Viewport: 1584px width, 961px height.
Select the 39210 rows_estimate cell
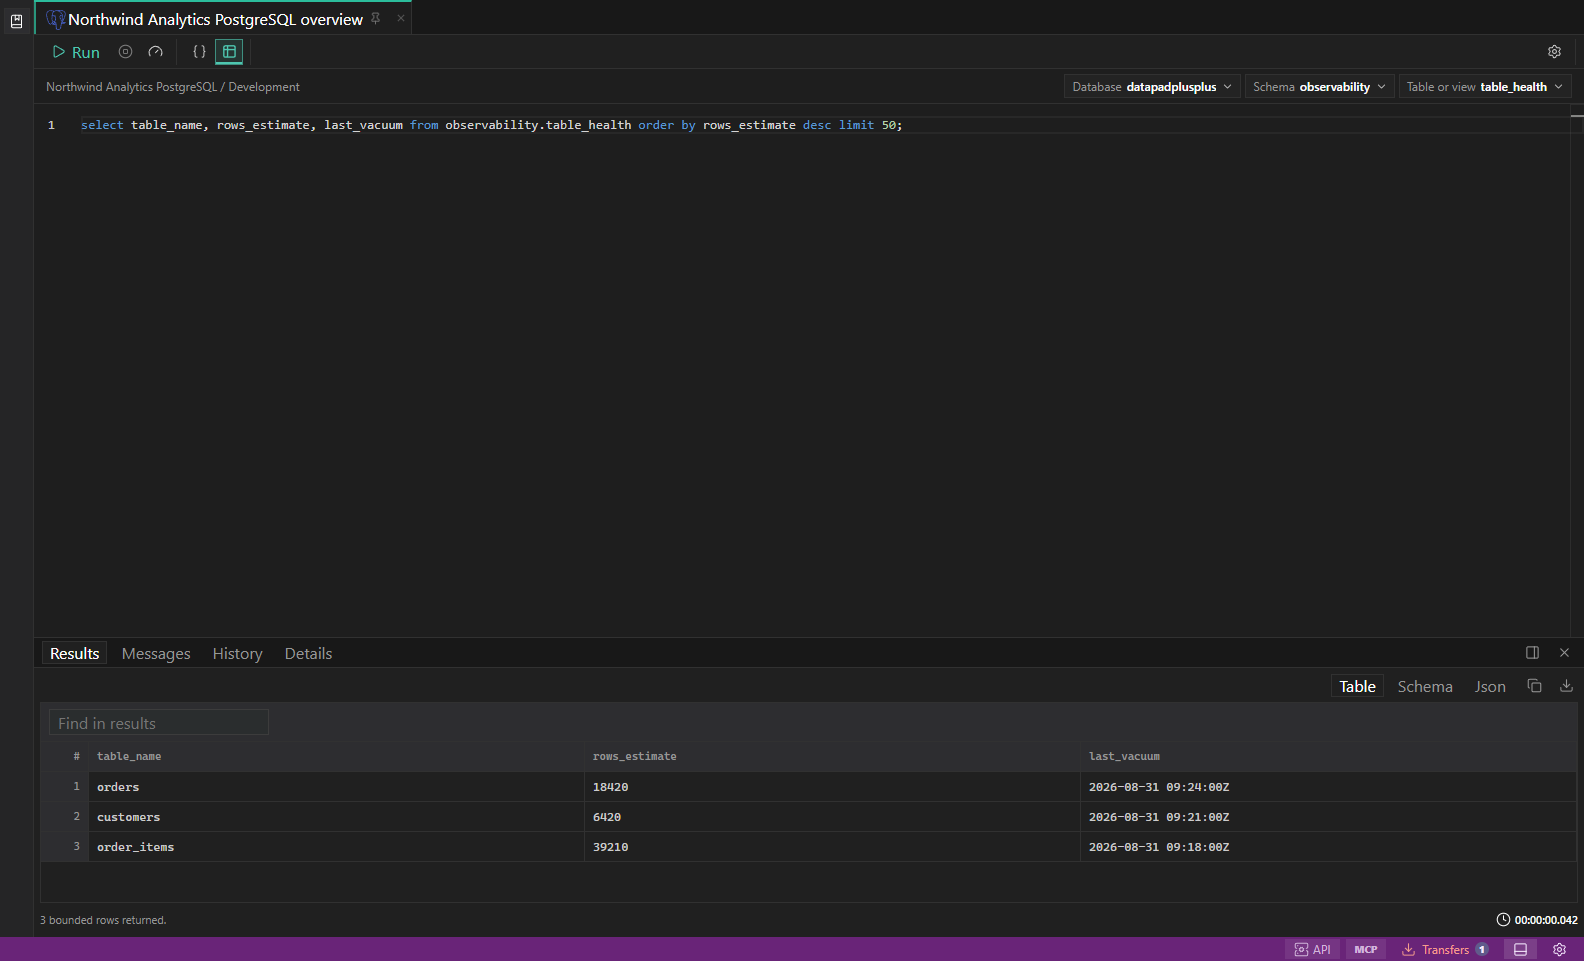pyautogui.click(x=832, y=847)
